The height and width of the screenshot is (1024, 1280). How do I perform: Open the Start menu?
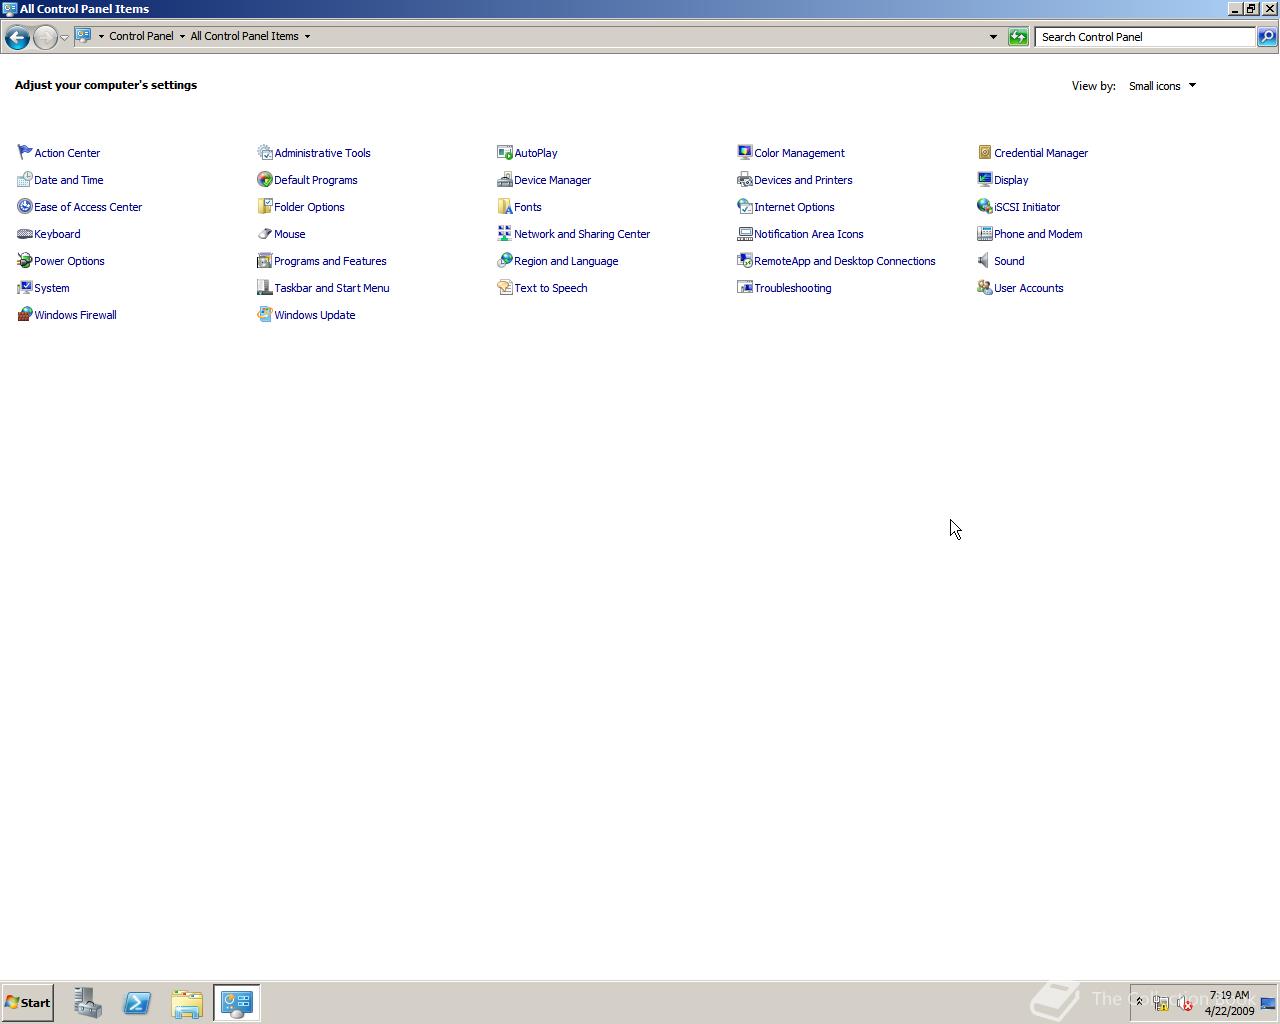[27, 1002]
